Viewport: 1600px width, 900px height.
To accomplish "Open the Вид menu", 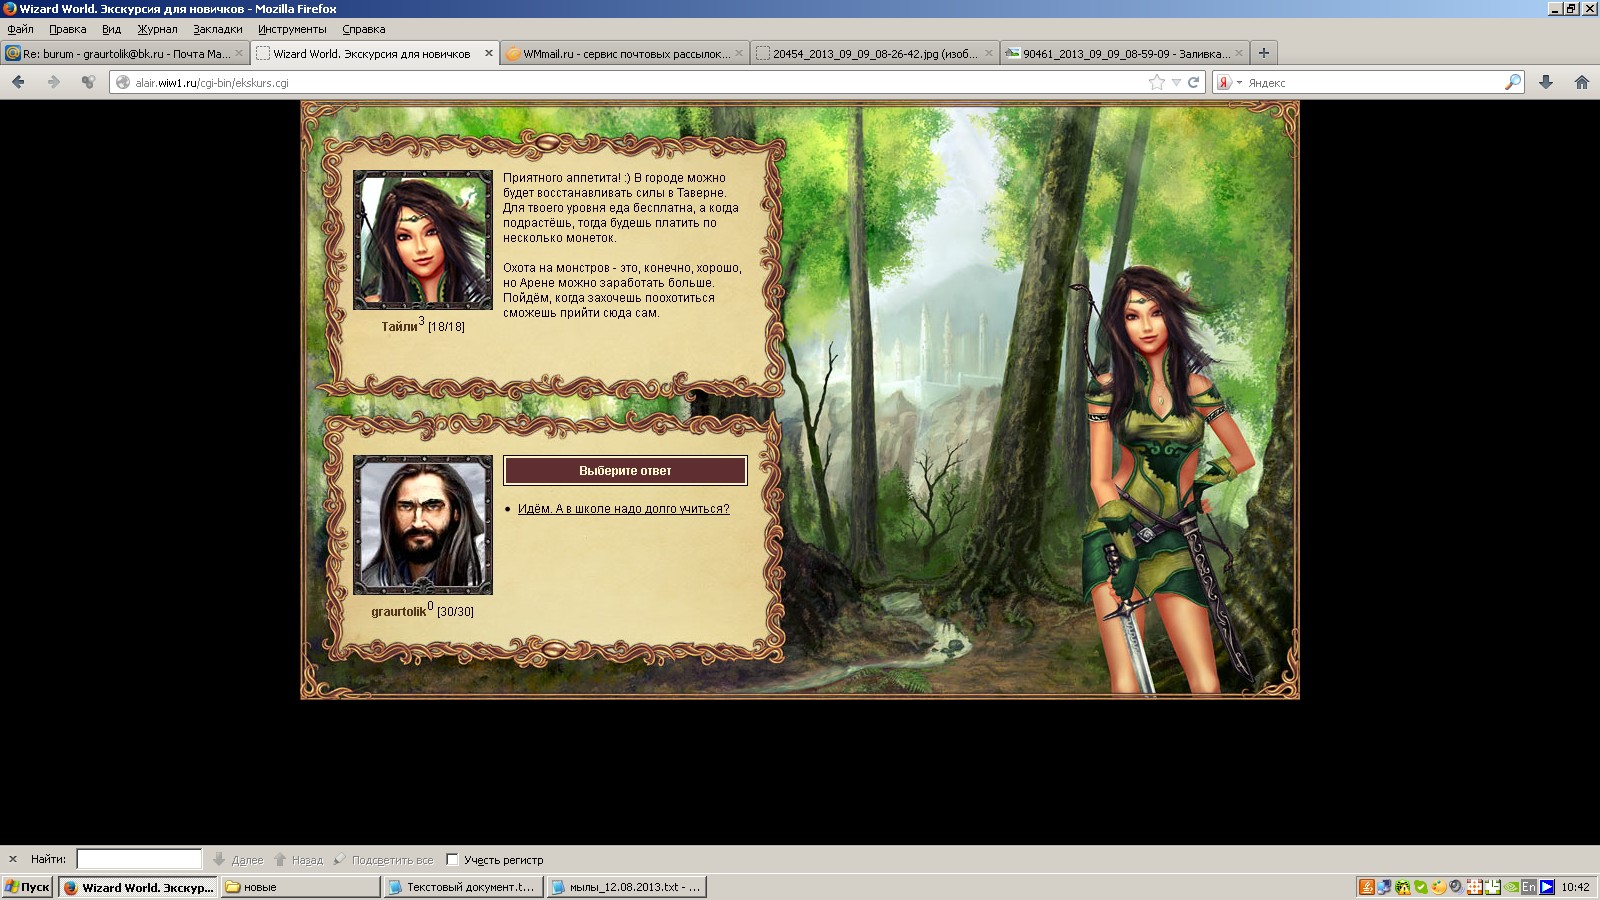I will [111, 29].
